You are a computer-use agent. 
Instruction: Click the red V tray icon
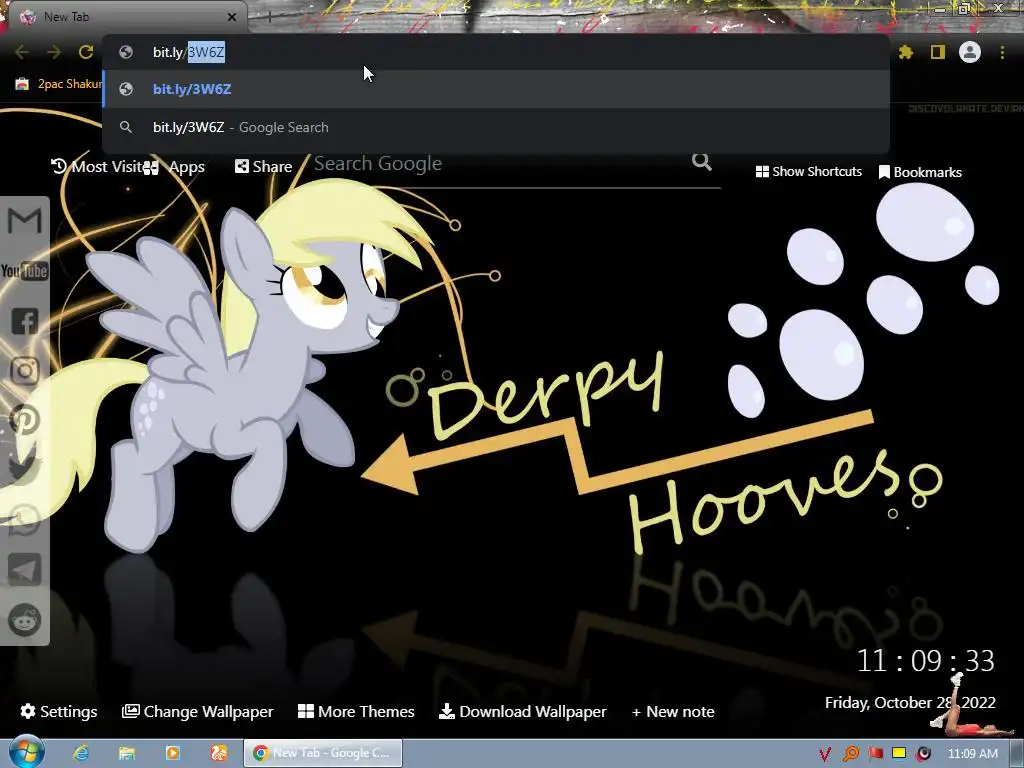point(825,754)
